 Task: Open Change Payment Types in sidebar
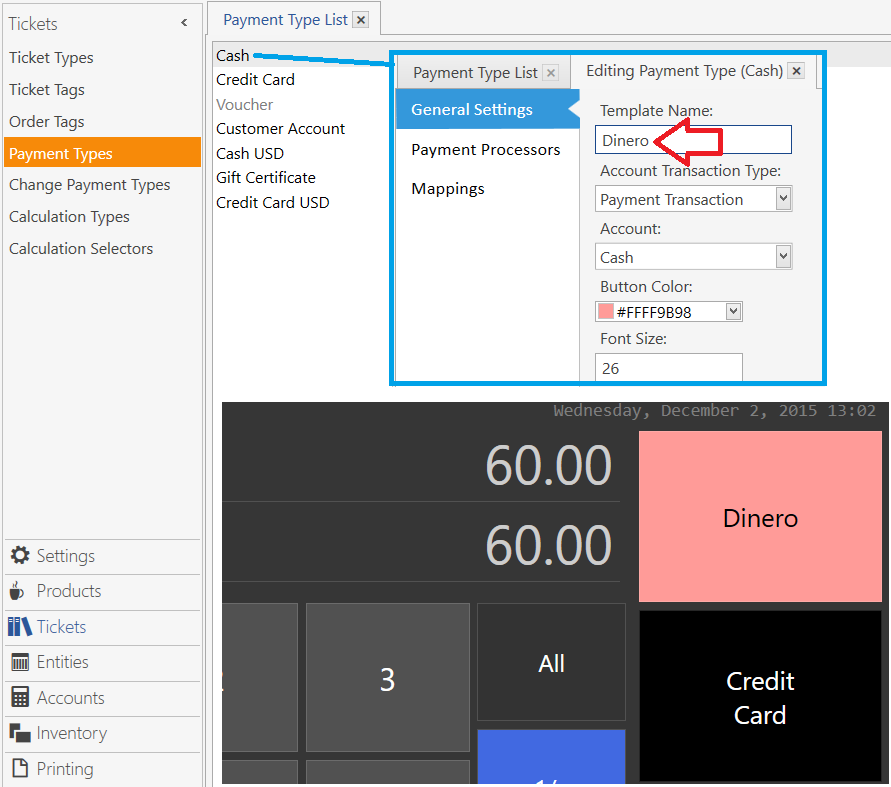coord(89,185)
